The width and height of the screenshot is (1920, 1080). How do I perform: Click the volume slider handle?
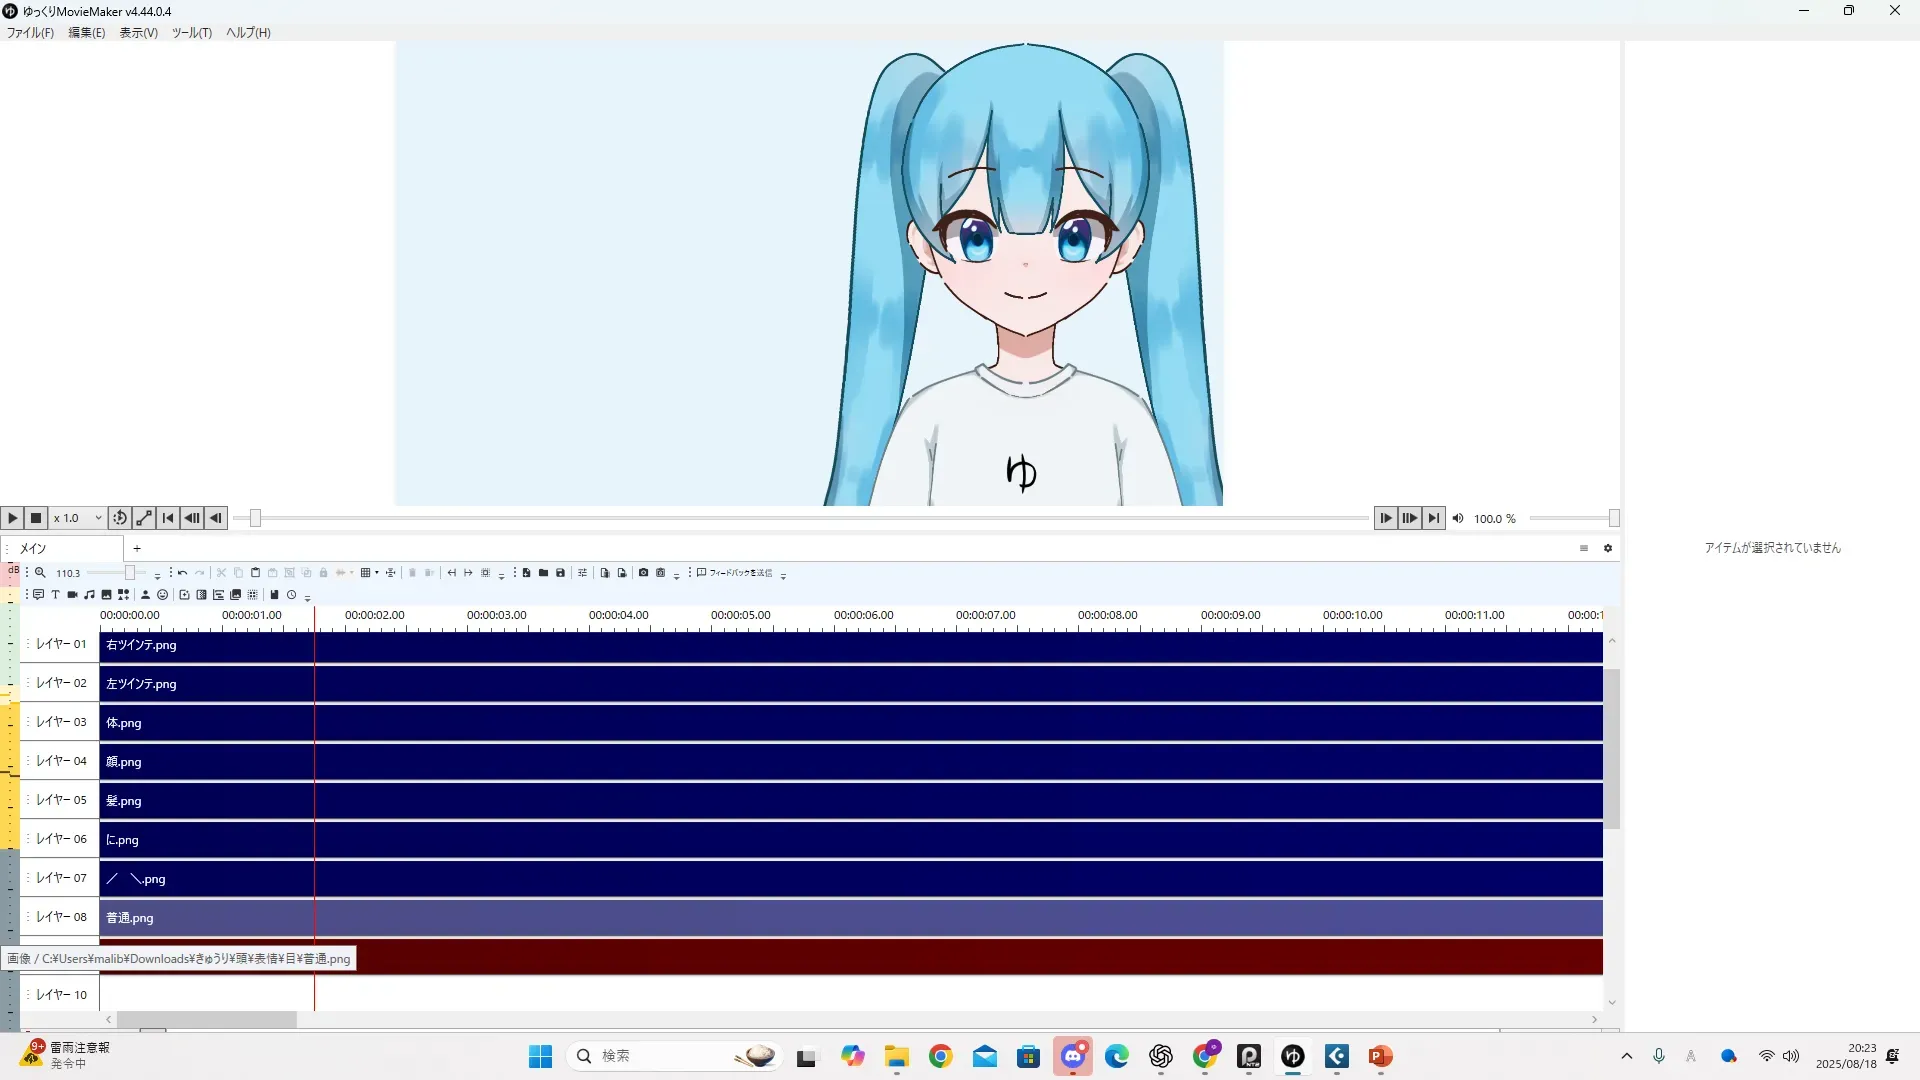(1613, 518)
